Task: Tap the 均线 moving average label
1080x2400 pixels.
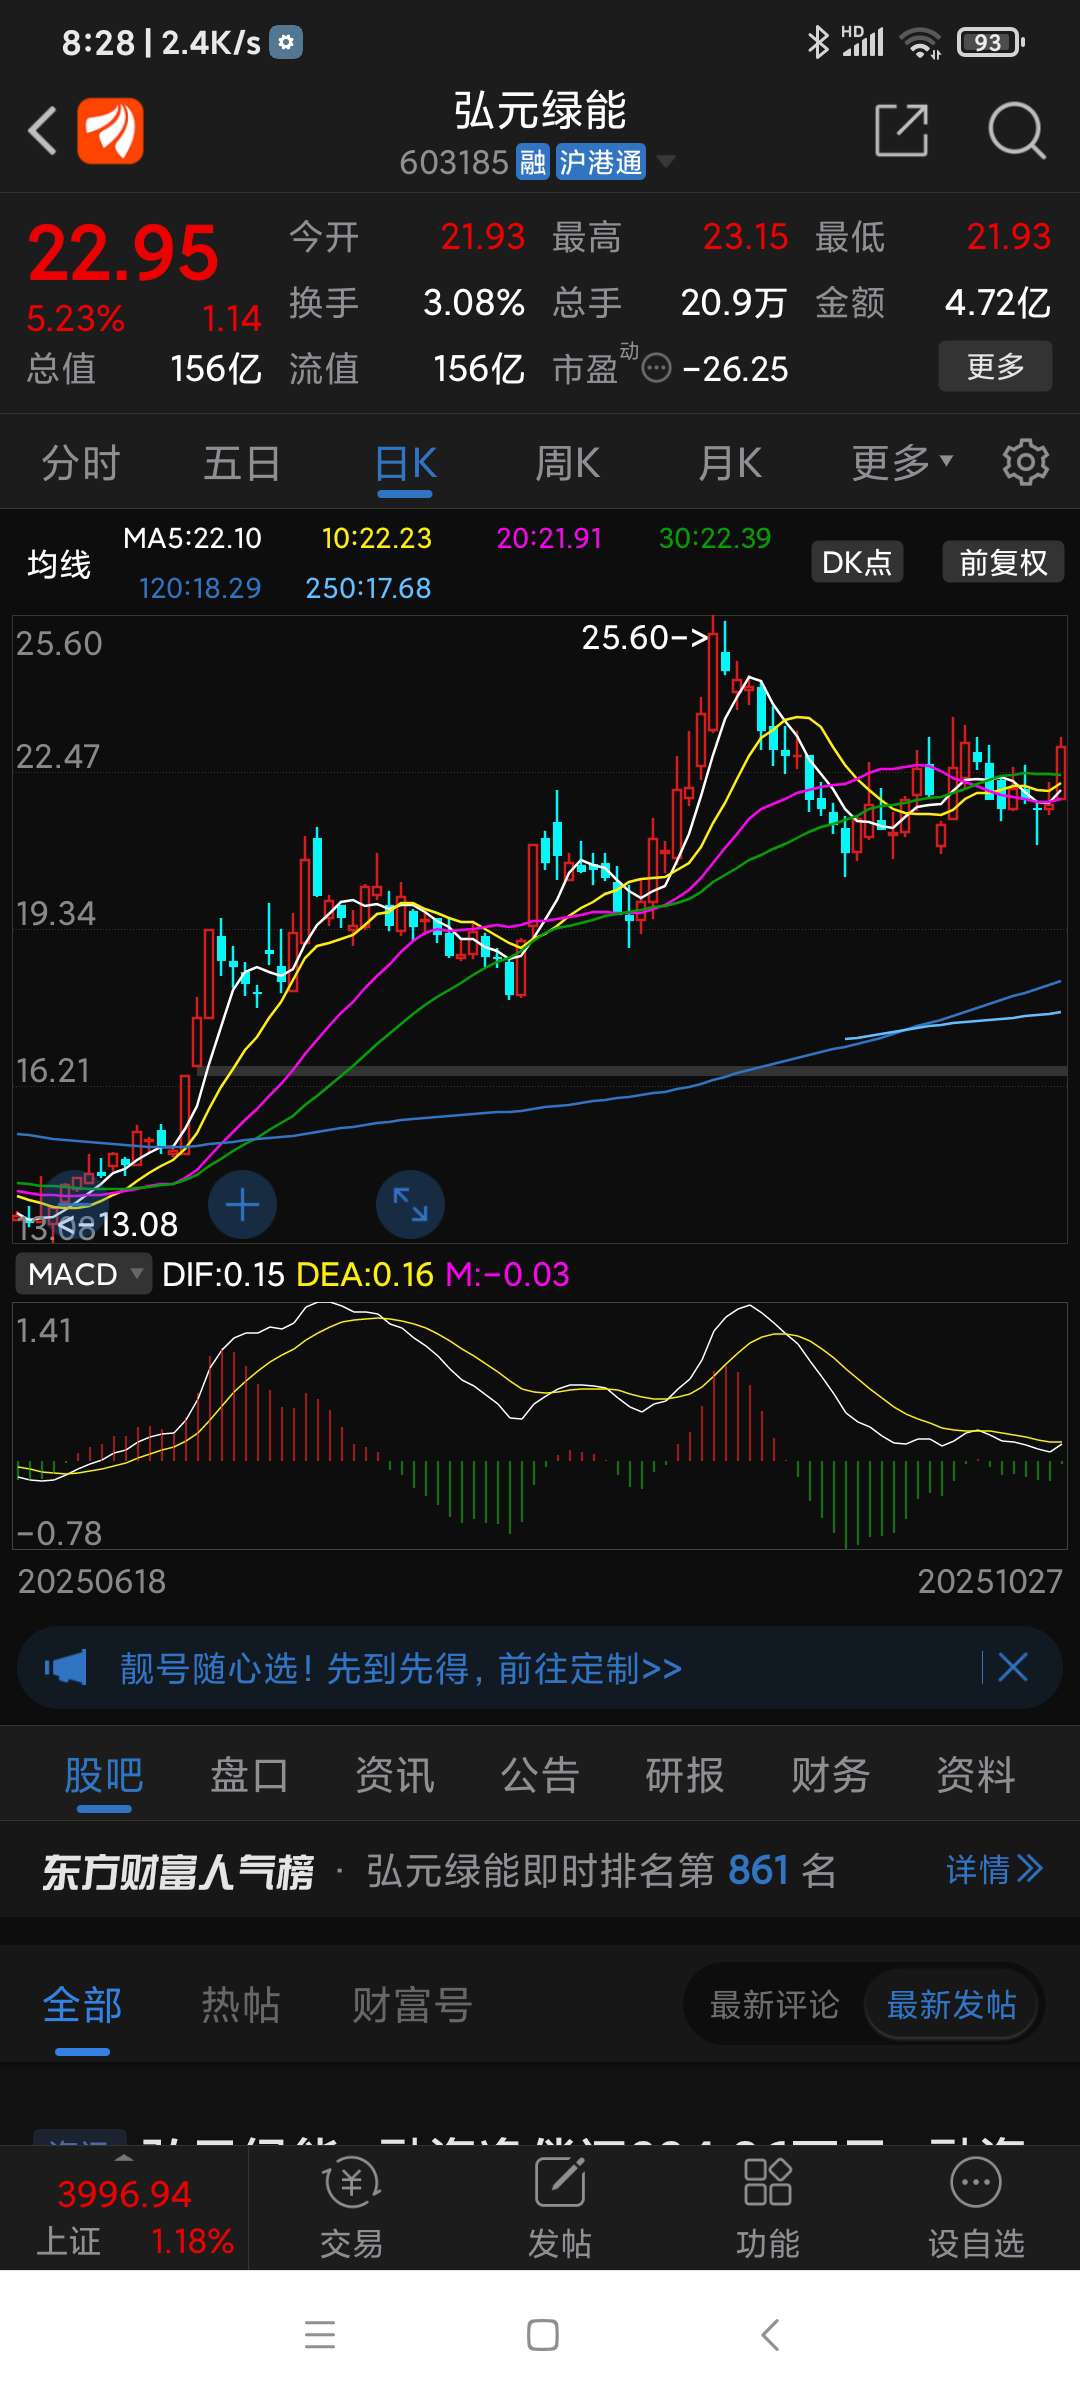Action: click(x=59, y=564)
